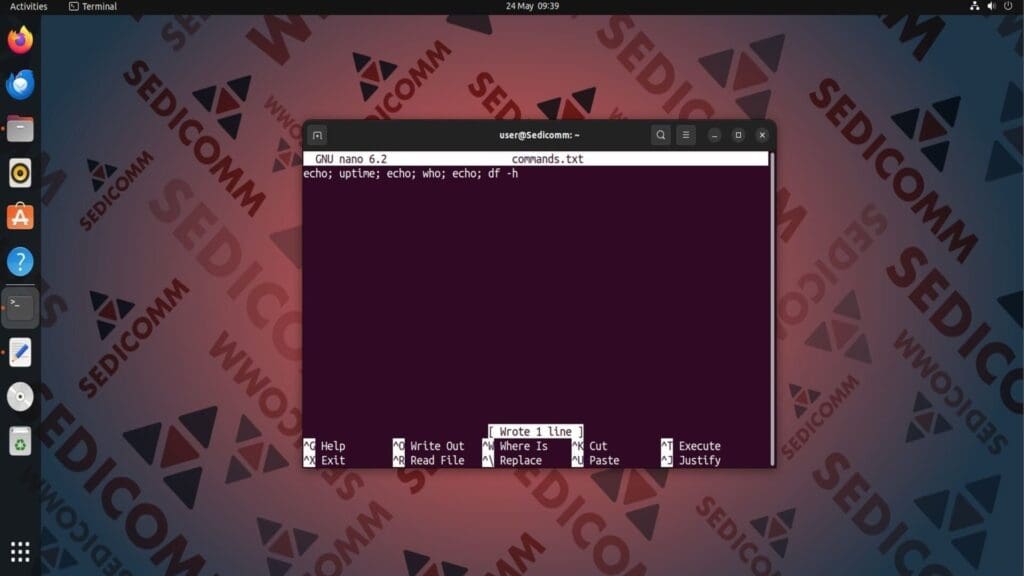The width and height of the screenshot is (1024, 576).
Task: Launch Firefox from the dock
Action: coord(20,40)
